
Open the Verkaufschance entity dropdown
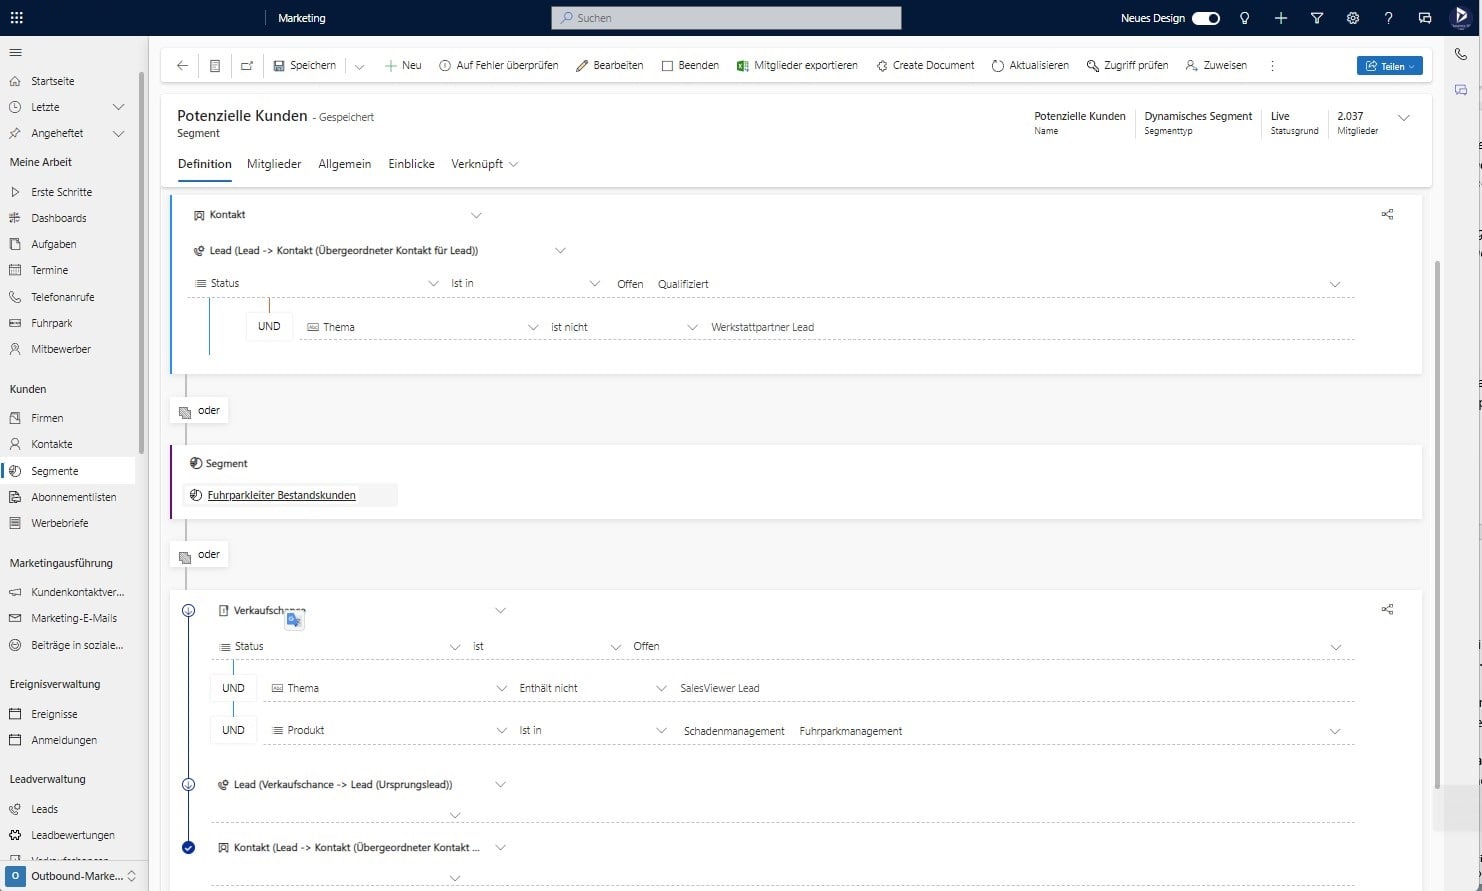click(500, 610)
